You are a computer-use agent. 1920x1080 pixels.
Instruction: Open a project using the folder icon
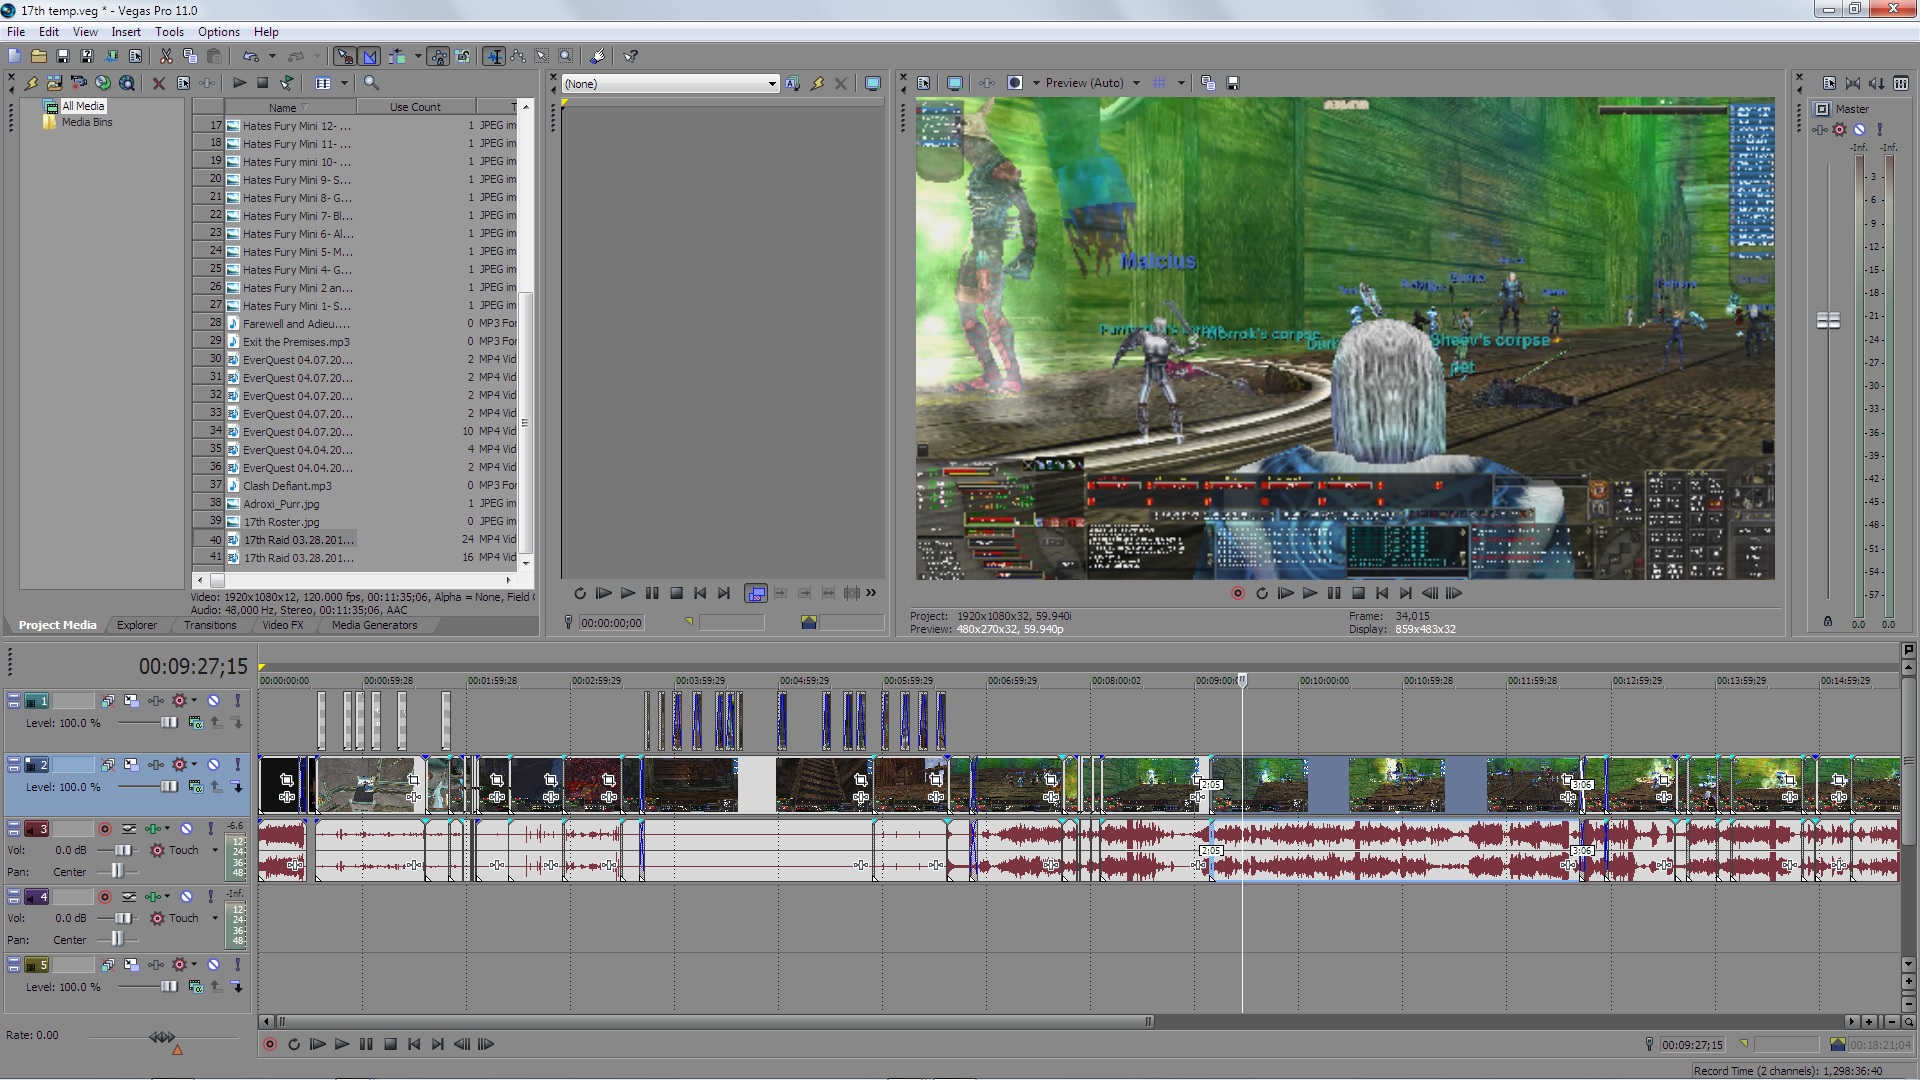[38, 56]
